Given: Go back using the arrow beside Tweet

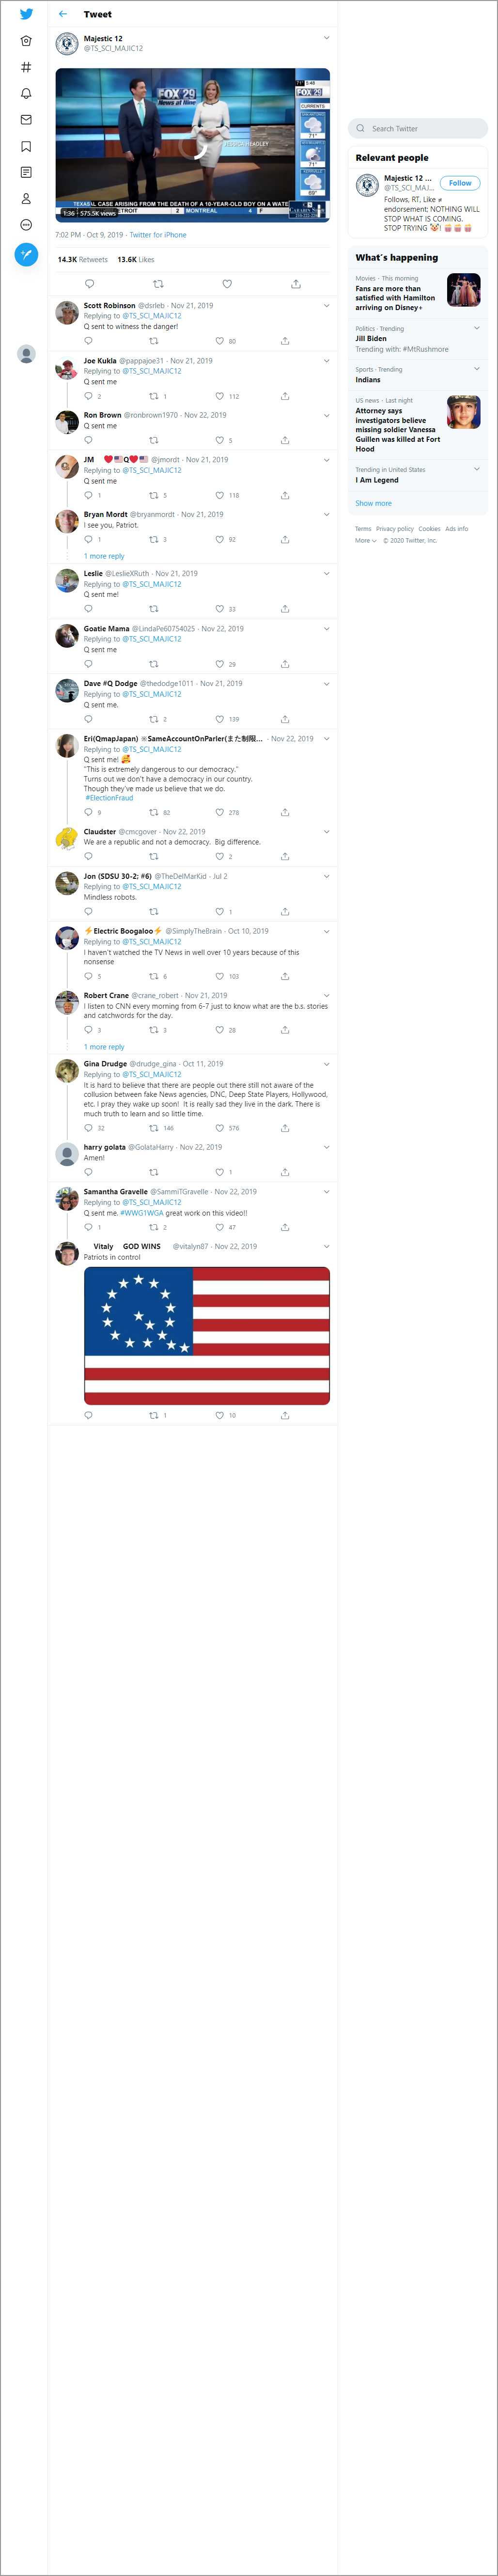Looking at the screenshot, I should pyautogui.click(x=63, y=14).
